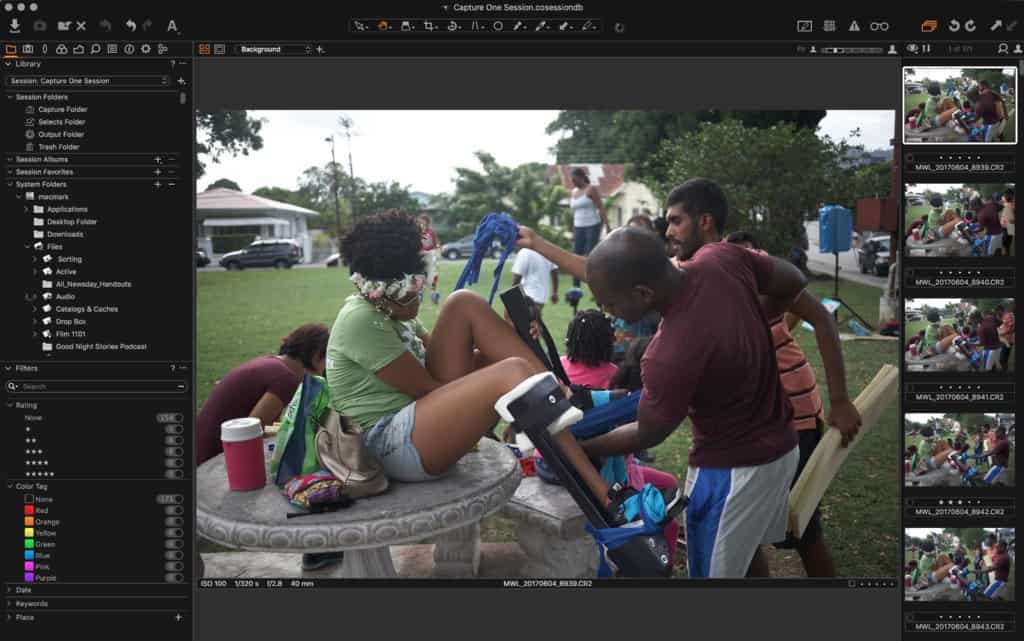
Task: Toggle the proofing glasses icon
Action: (879, 26)
